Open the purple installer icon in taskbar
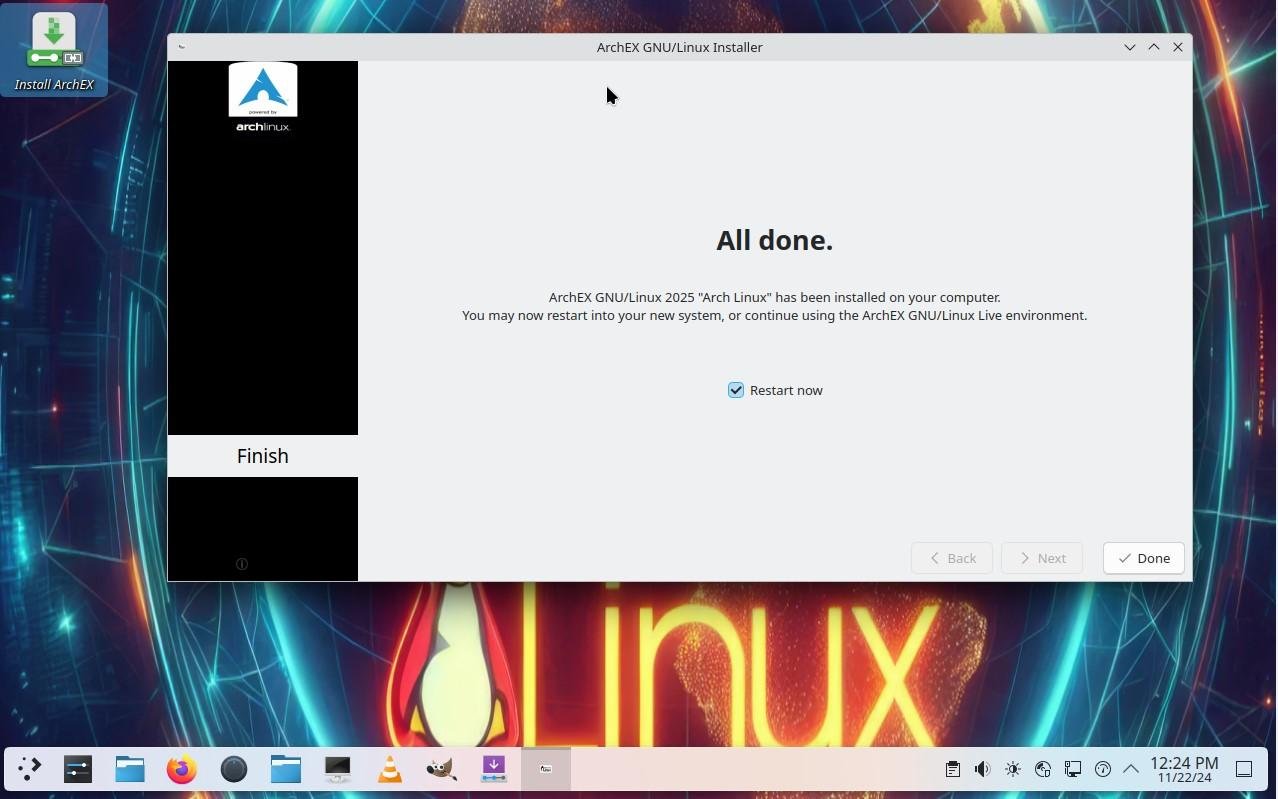Image resolution: width=1278 pixels, height=799 pixels. point(493,769)
